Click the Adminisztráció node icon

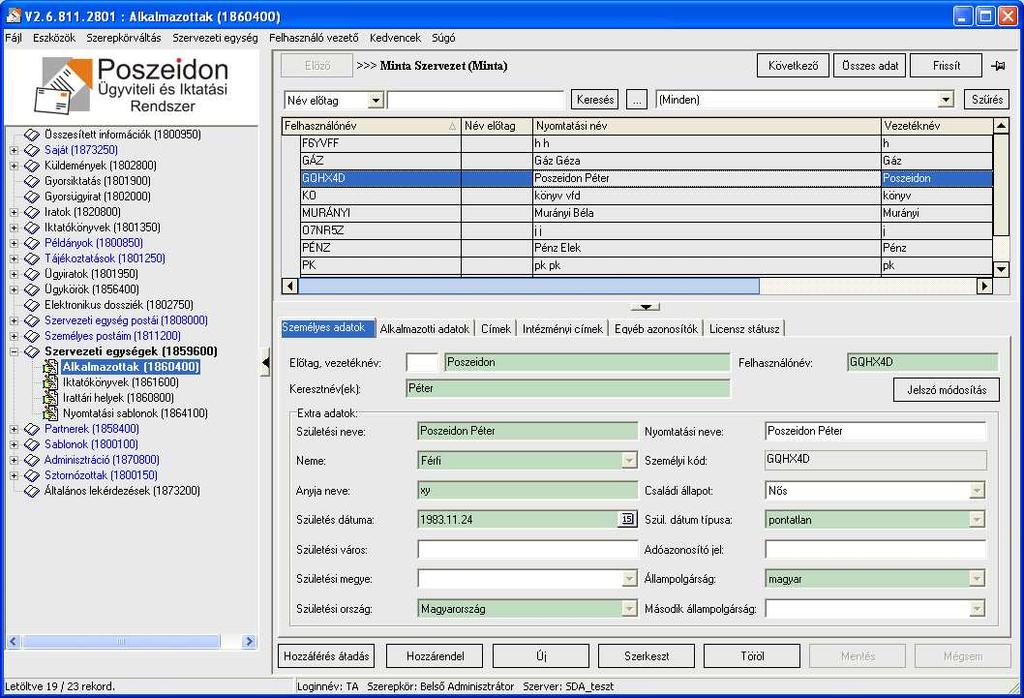(31, 460)
